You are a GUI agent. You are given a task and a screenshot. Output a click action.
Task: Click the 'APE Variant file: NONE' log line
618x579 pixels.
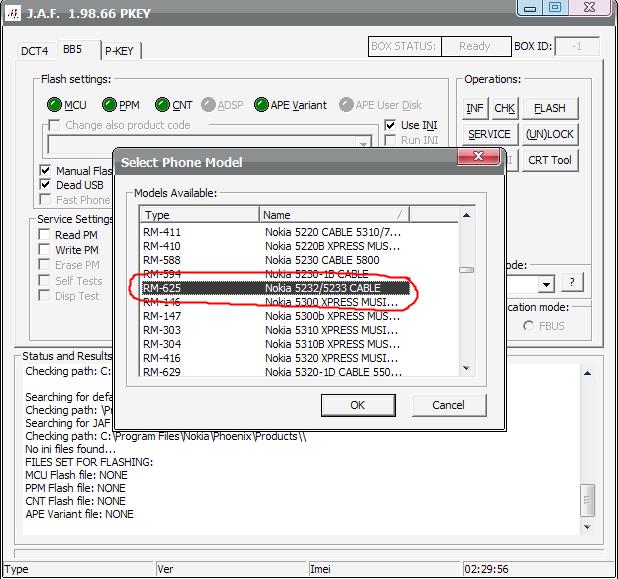tap(79, 514)
